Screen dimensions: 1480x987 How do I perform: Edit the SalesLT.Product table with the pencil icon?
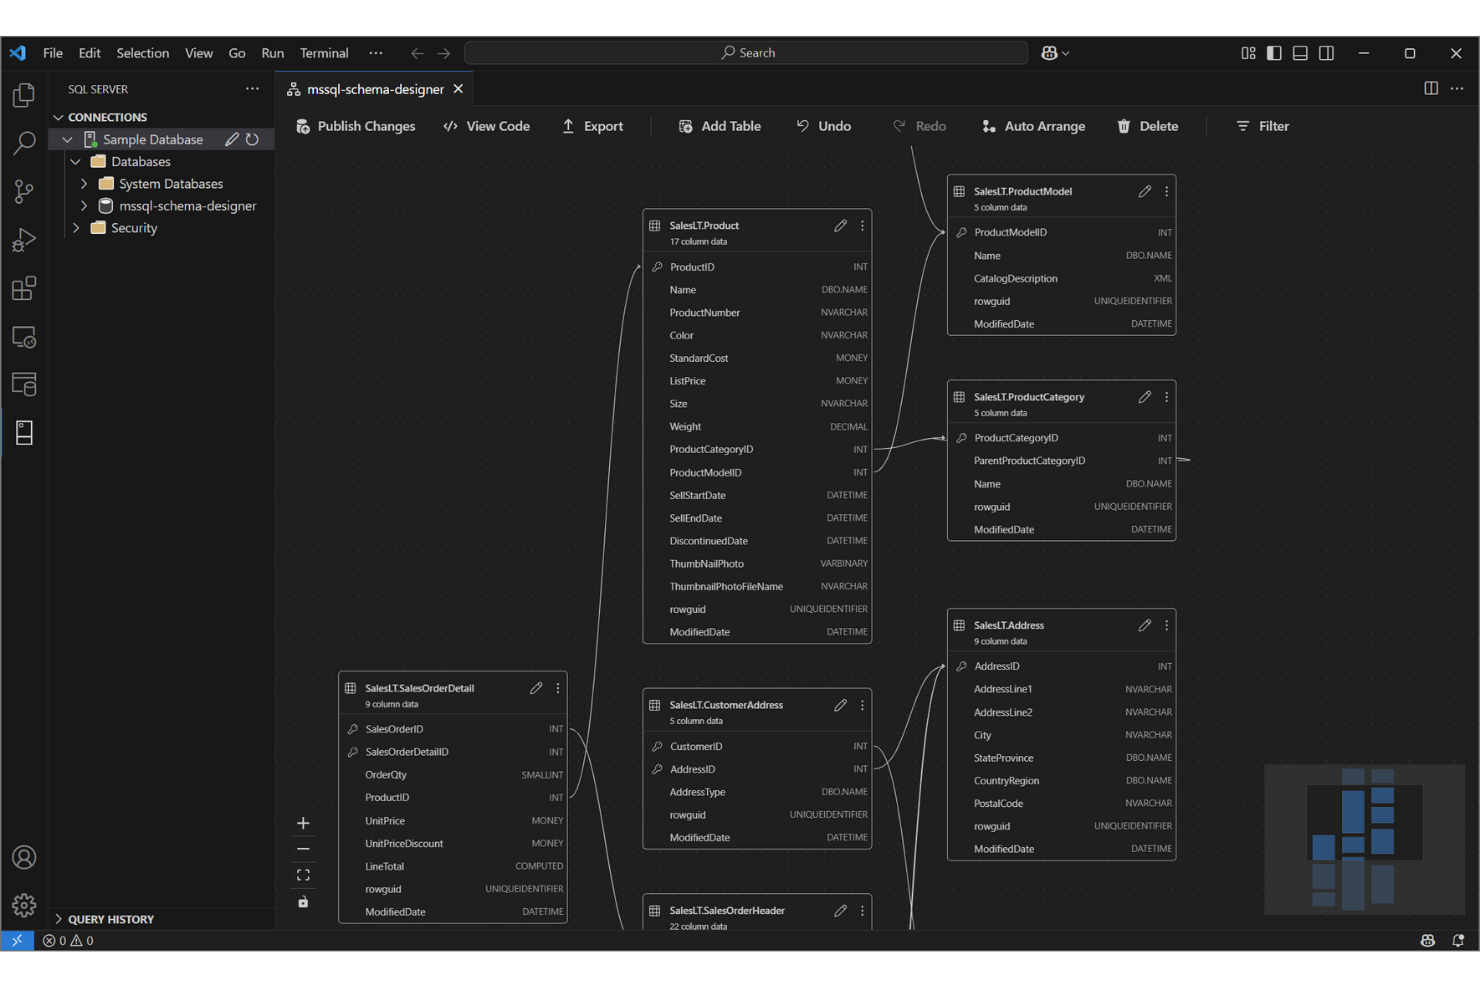pyautogui.click(x=840, y=226)
